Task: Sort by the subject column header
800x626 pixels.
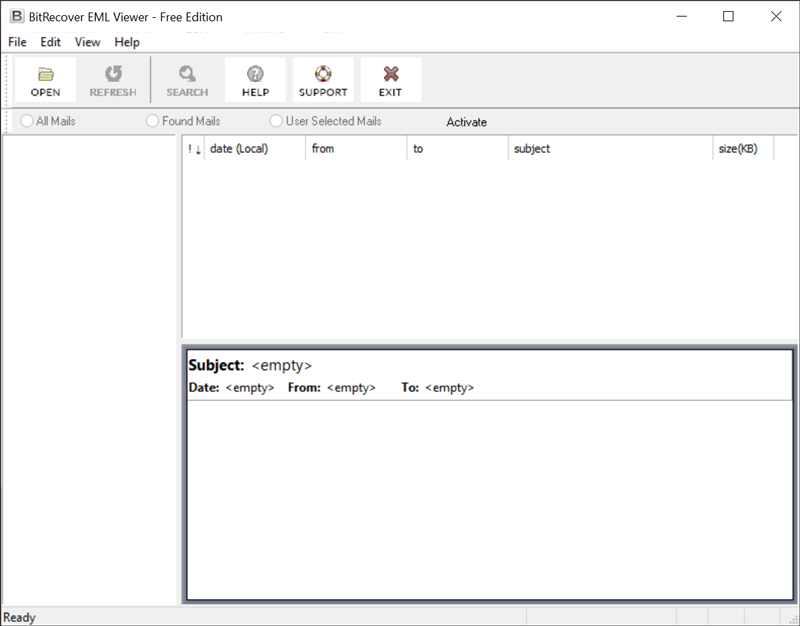Action: (x=611, y=148)
